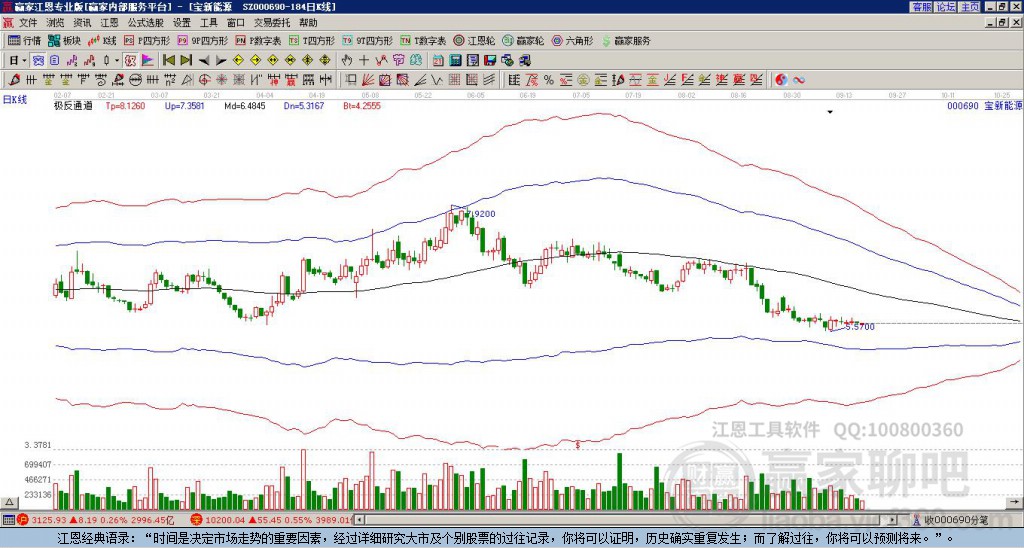This screenshot has height=548, width=1024.
Task: Open the calculator icon
Action: point(455,60)
